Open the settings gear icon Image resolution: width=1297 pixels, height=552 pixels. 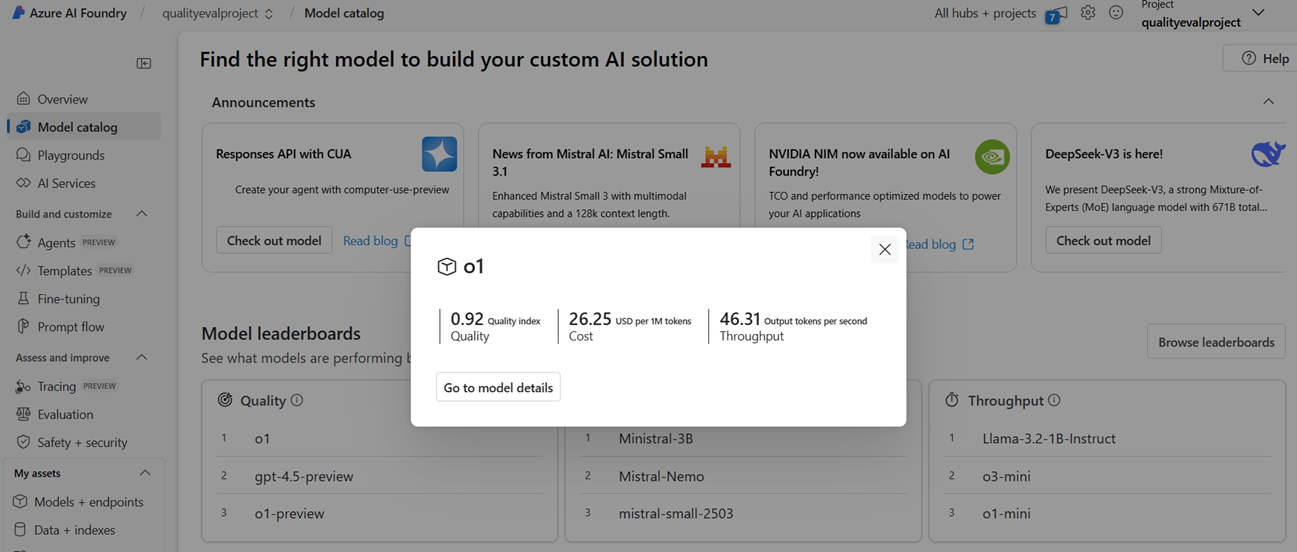pyautogui.click(x=1087, y=13)
